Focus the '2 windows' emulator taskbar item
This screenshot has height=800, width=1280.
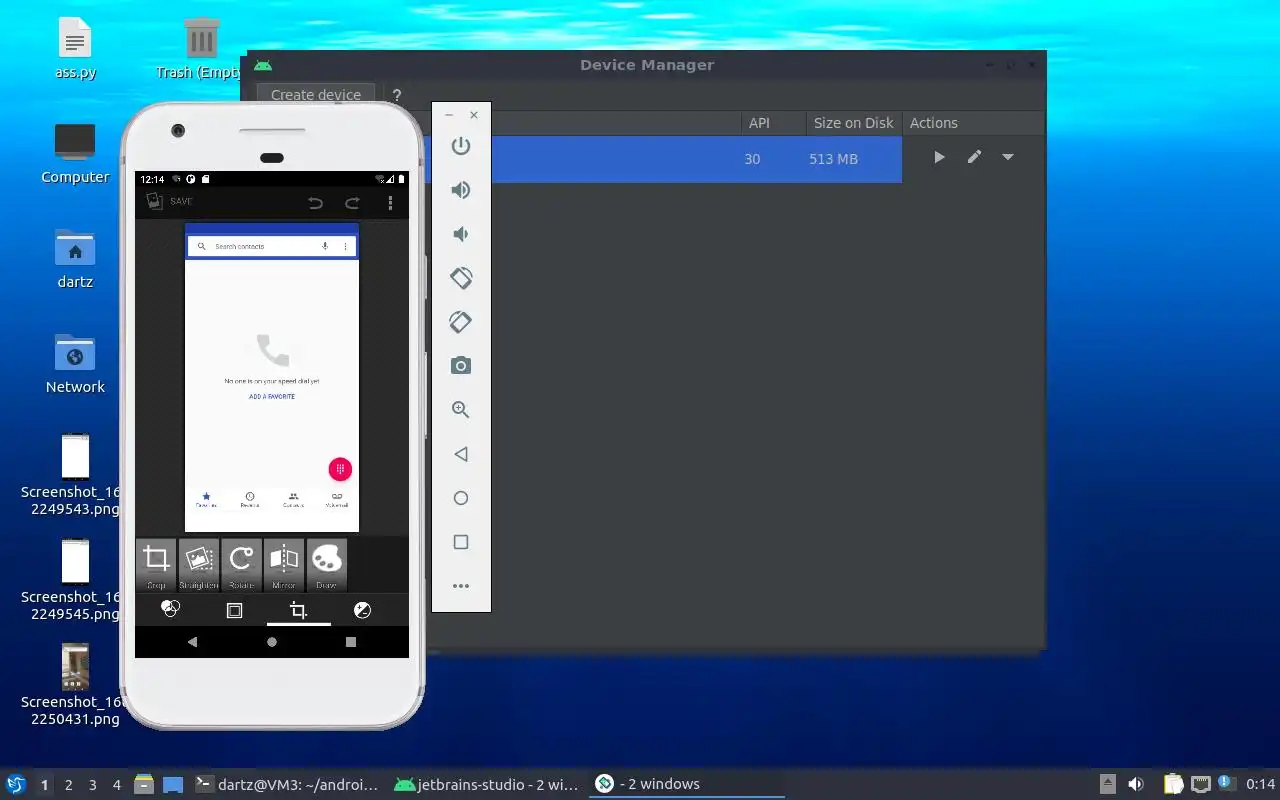click(x=685, y=785)
